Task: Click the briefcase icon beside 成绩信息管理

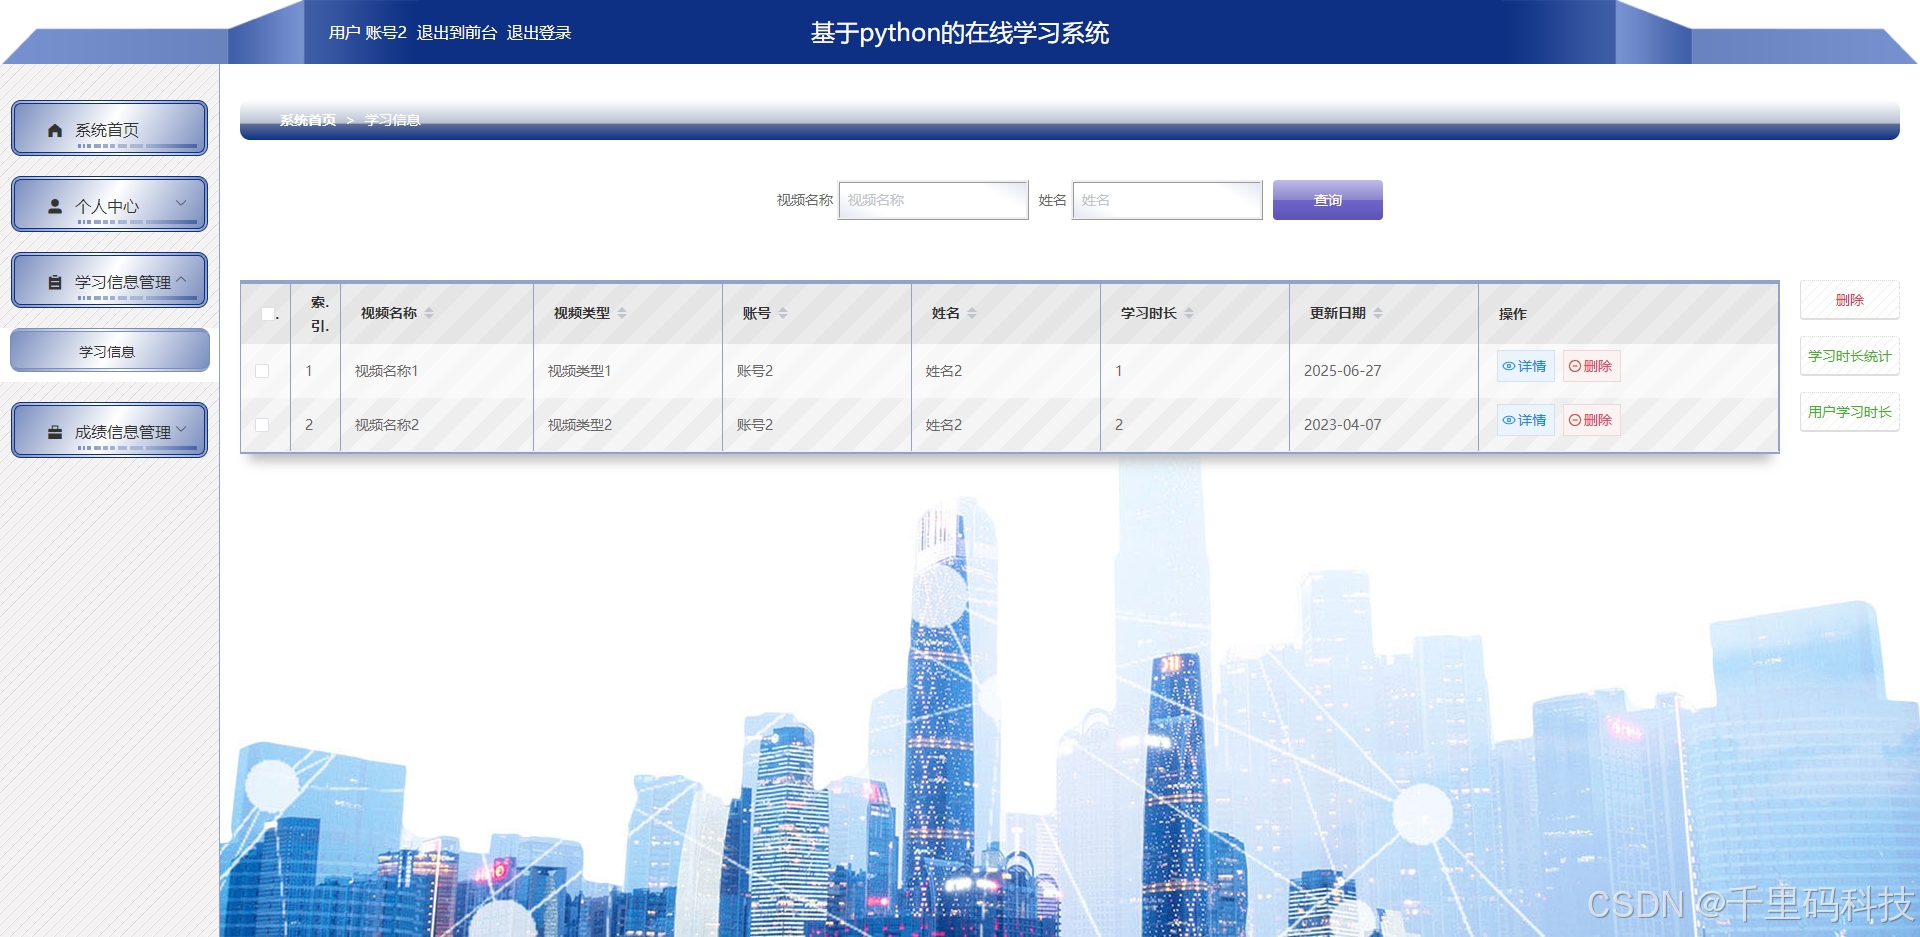Action: click(55, 432)
